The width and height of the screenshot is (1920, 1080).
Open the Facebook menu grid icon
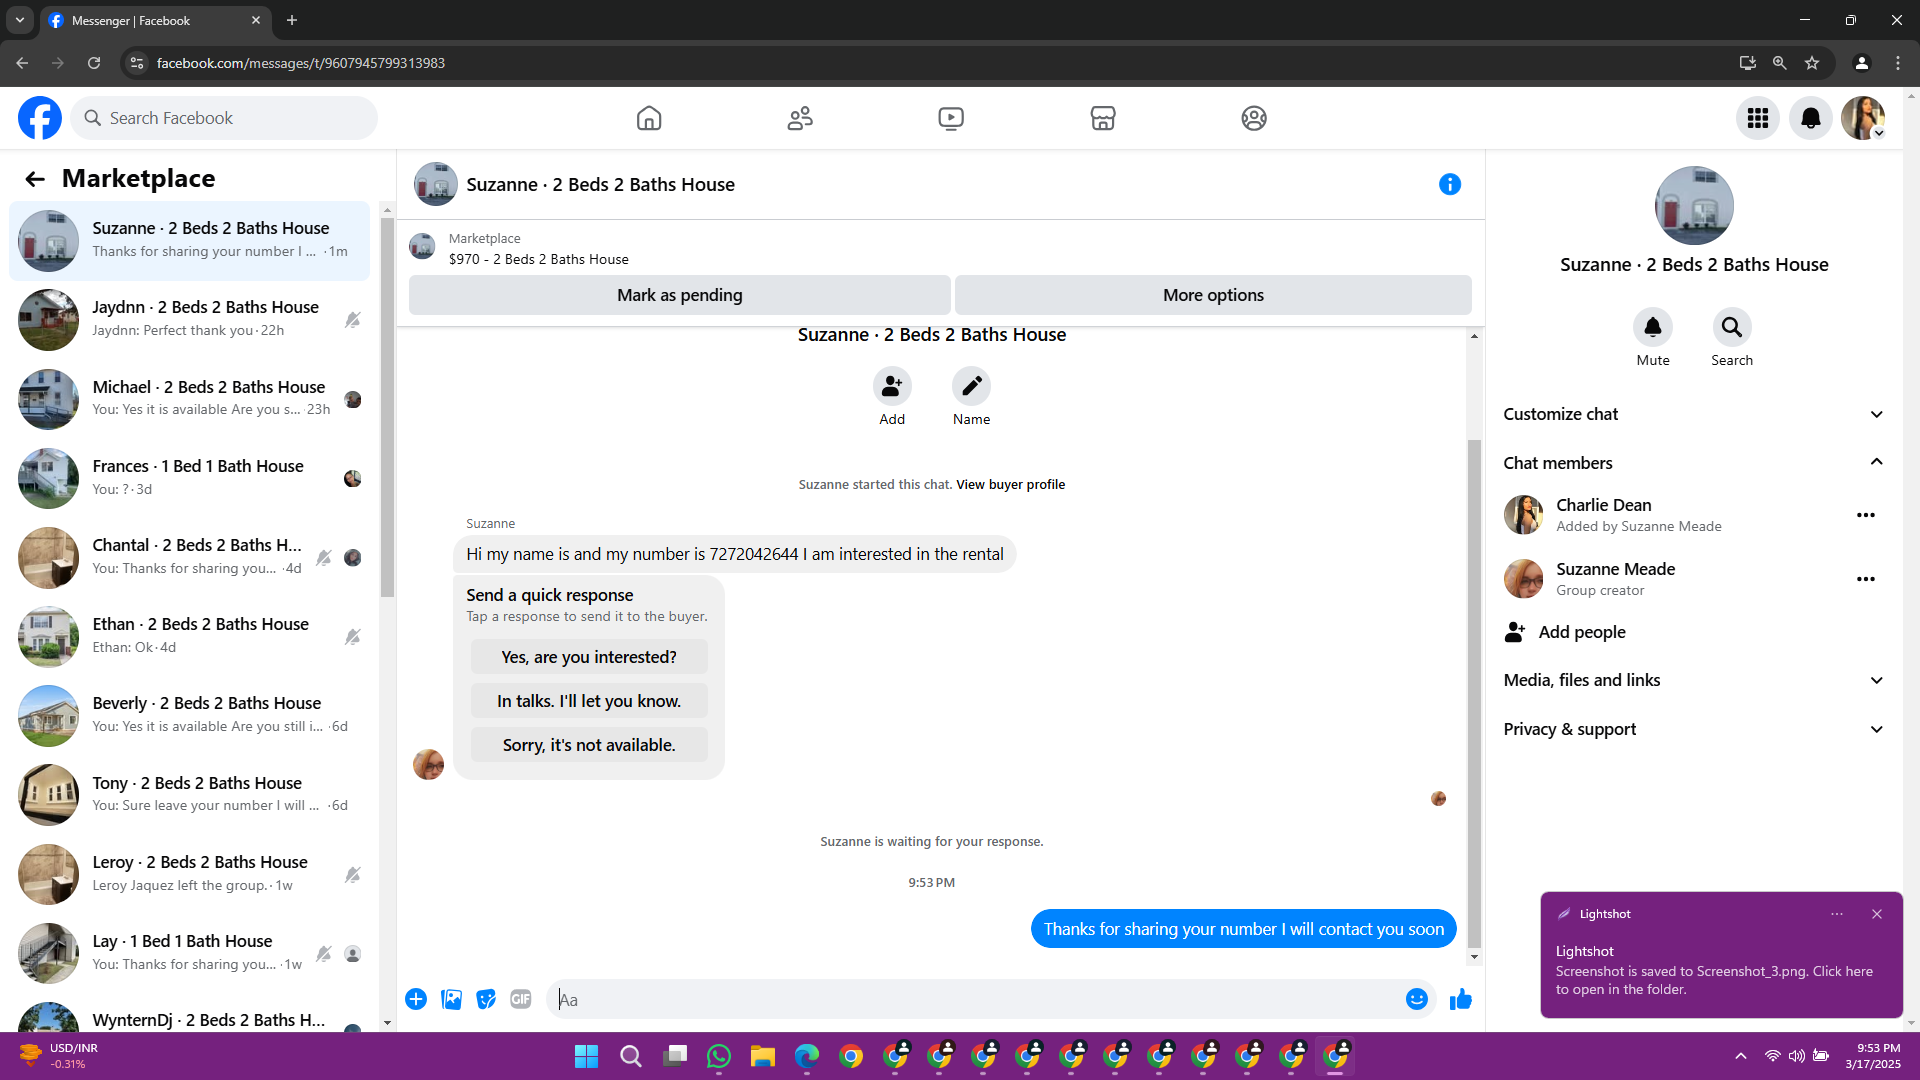point(1758,118)
